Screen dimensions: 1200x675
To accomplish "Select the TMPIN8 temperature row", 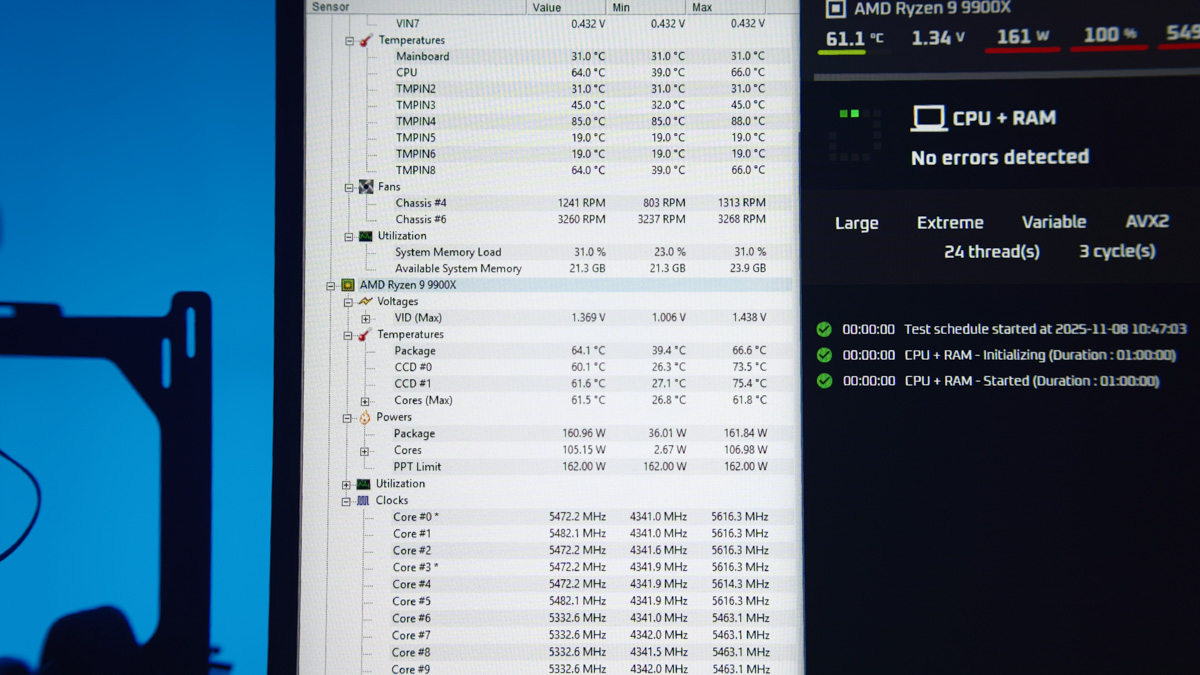I will coord(548,170).
